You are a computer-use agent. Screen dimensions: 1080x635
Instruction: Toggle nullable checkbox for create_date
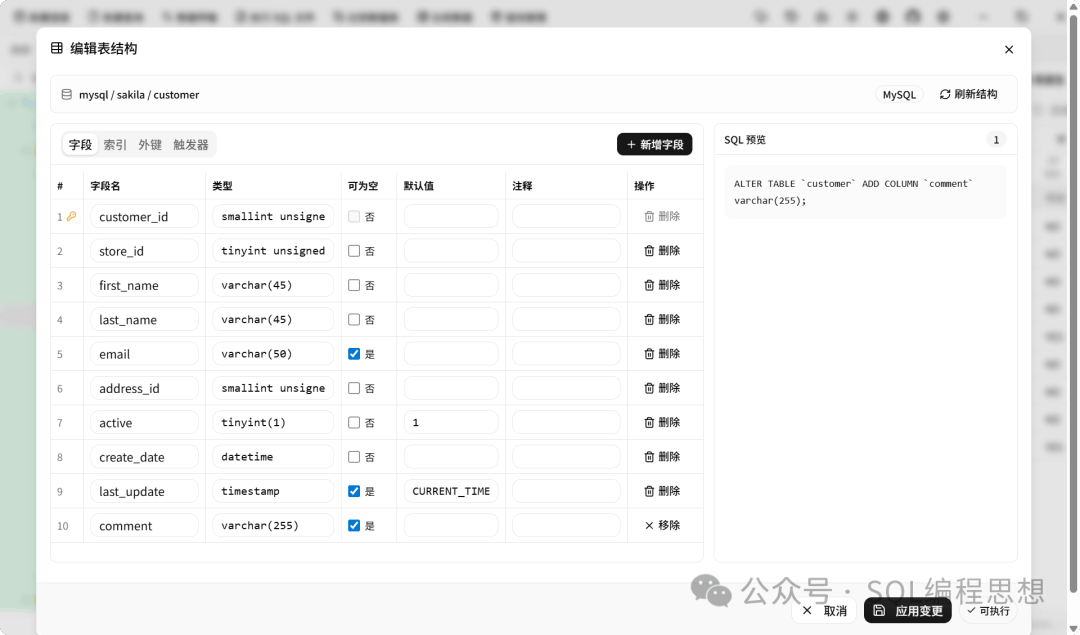(354, 457)
